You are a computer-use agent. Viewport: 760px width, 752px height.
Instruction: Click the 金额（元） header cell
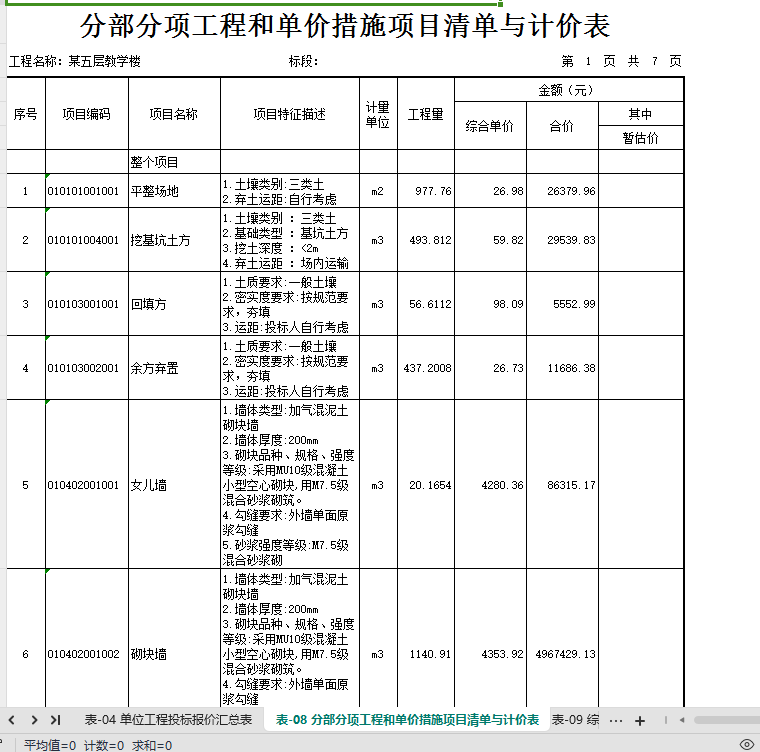point(569,90)
